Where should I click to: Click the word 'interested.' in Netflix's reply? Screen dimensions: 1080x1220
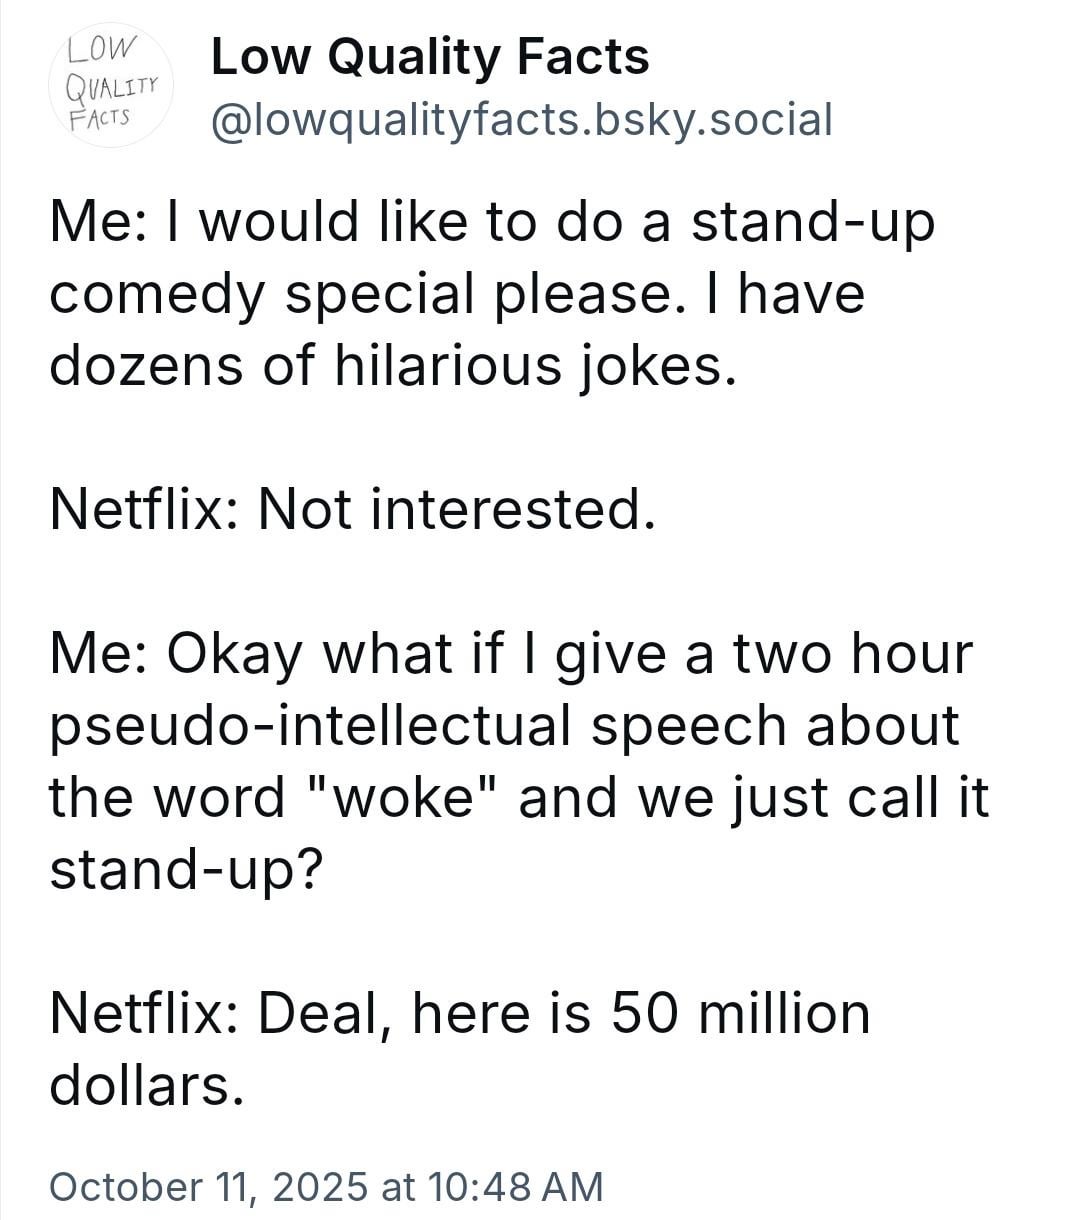tap(513, 510)
